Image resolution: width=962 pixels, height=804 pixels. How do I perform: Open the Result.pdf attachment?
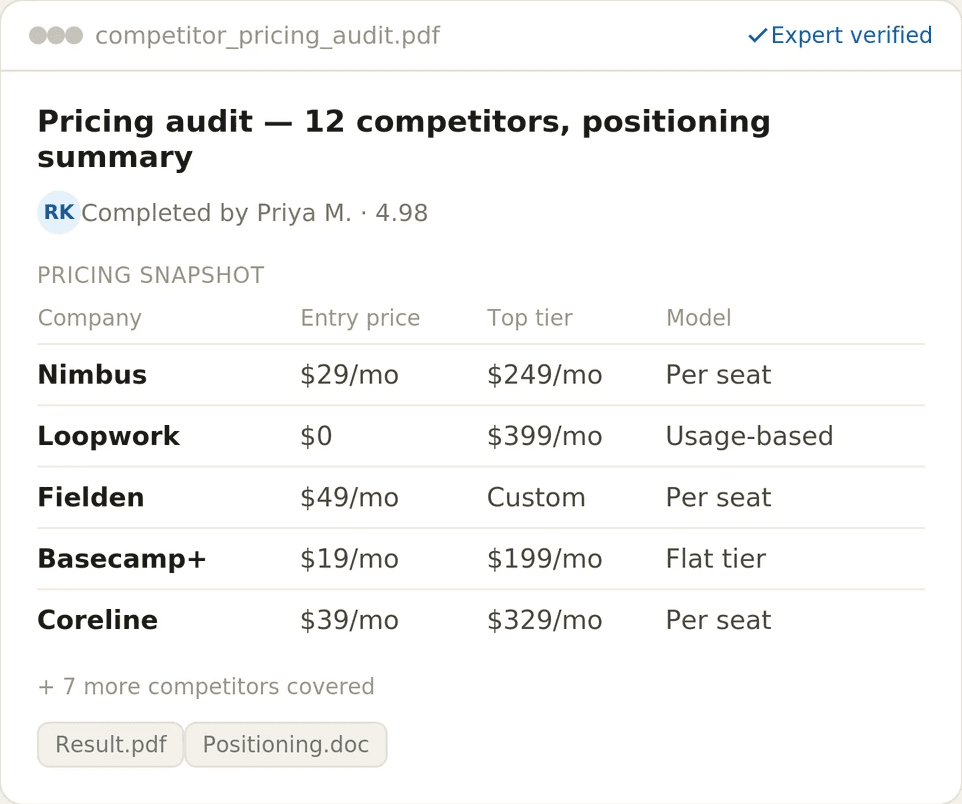coord(110,744)
